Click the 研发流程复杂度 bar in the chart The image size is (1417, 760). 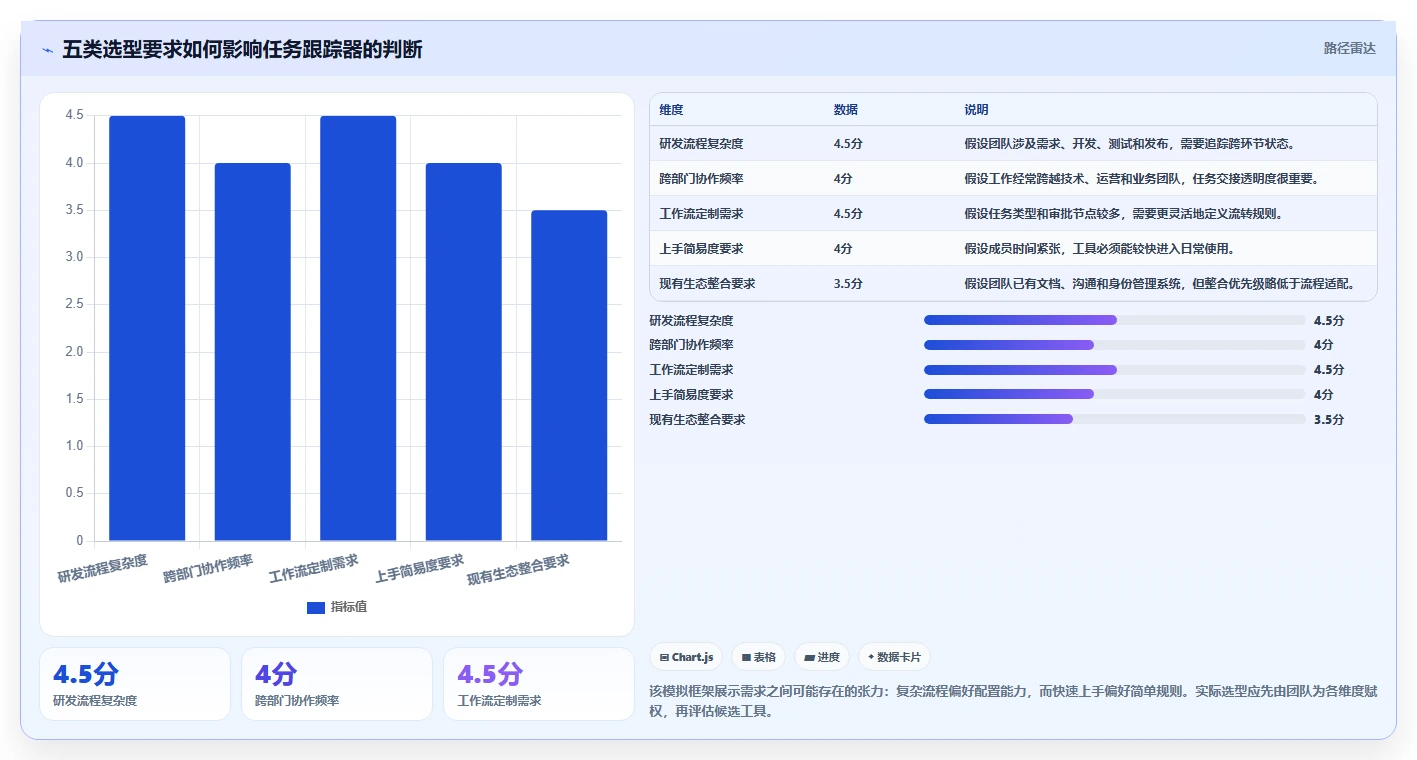pyautogui.click(x=147, y=328)
